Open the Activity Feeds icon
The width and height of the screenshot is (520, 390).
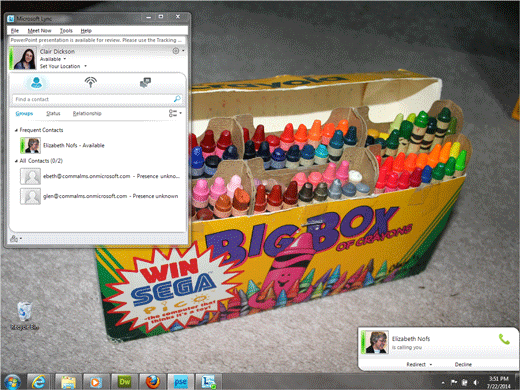click(90, 82)
